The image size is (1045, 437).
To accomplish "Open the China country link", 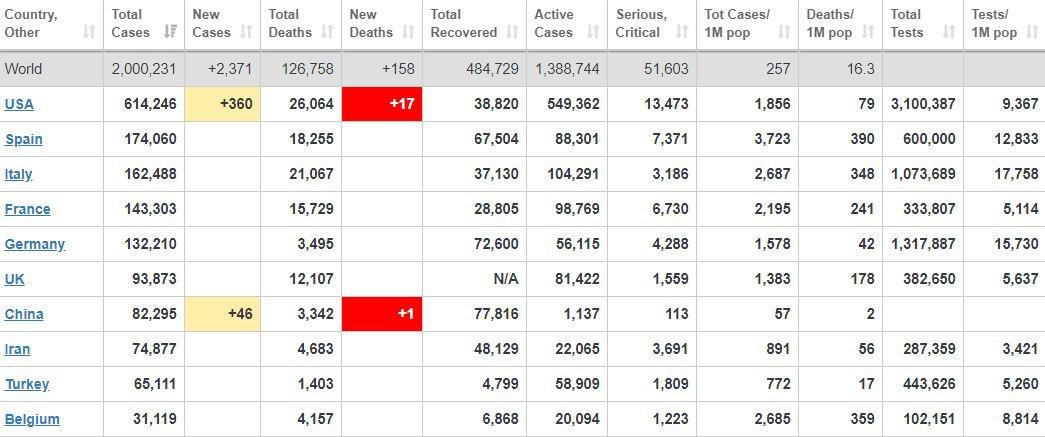I will 24,314.
